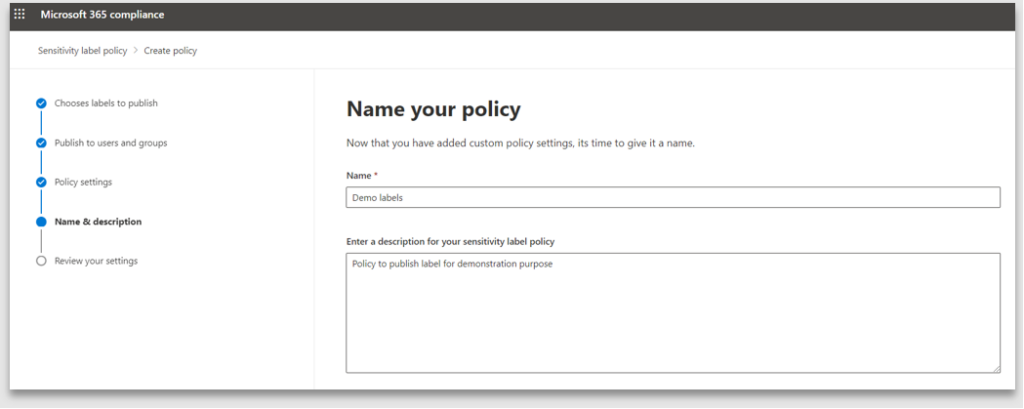Focus the policy description text area
The width and height of the screenshot is (1024, 409).
point(672,312)
